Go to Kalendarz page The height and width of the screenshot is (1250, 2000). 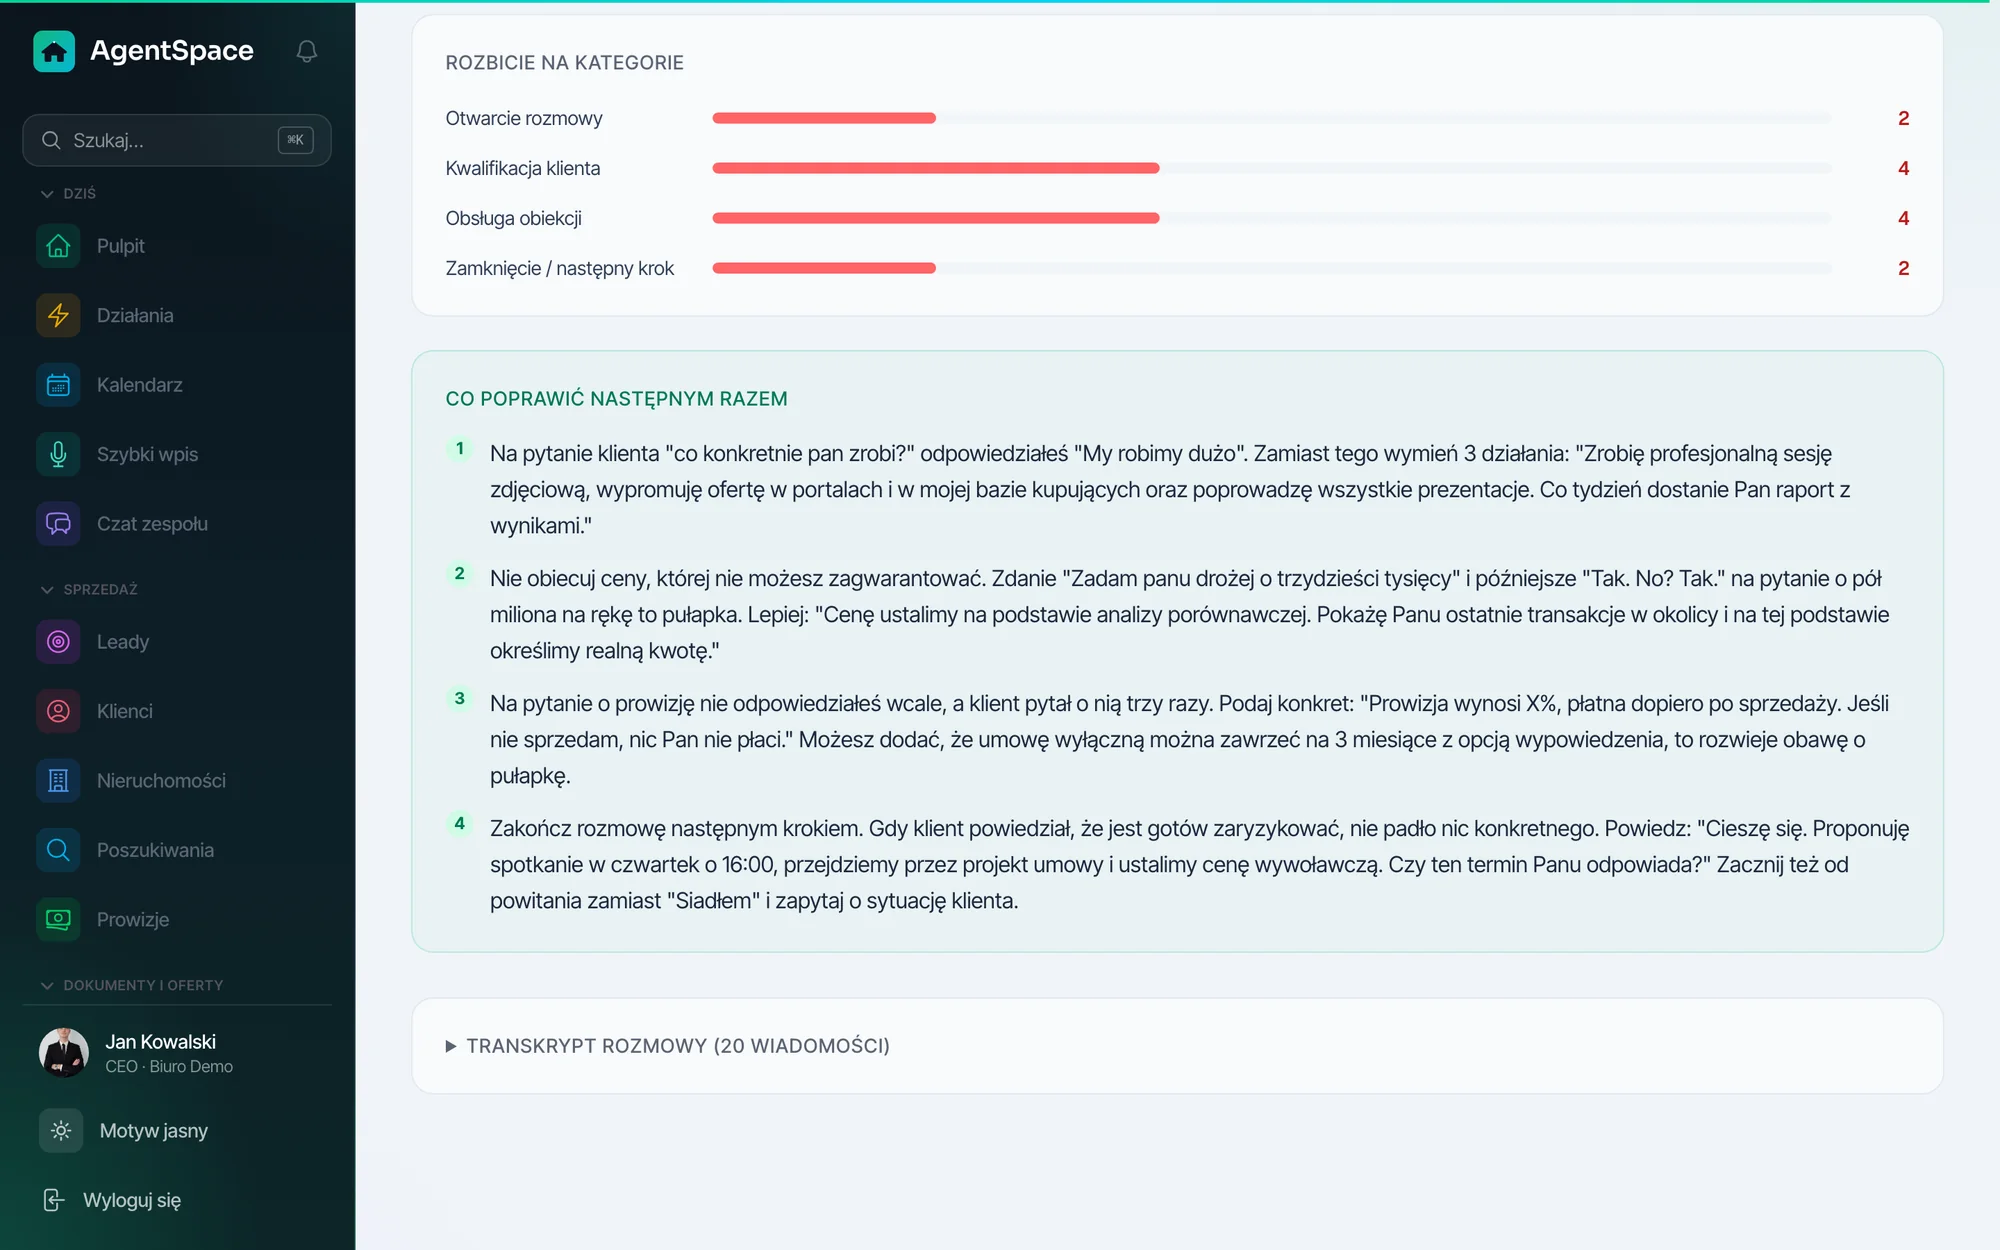(x=177, y=385)
